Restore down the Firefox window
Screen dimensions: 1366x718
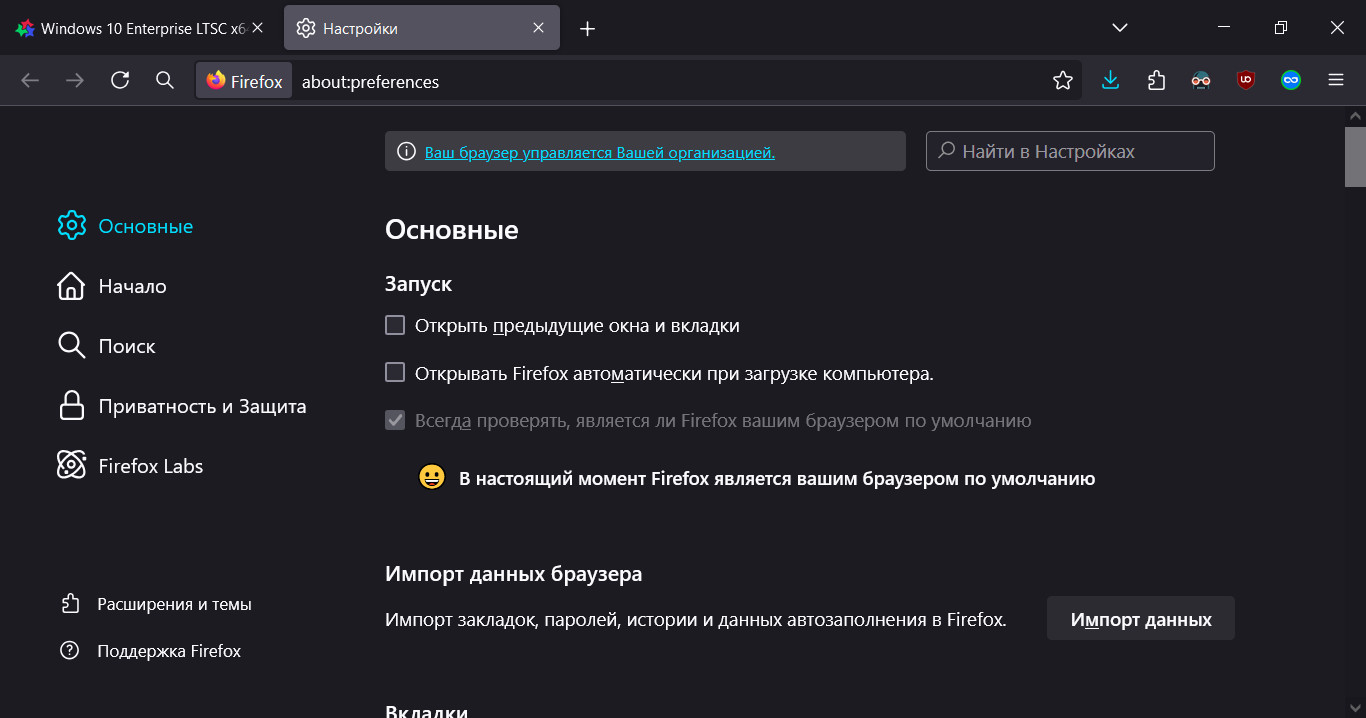(1280, 28)
